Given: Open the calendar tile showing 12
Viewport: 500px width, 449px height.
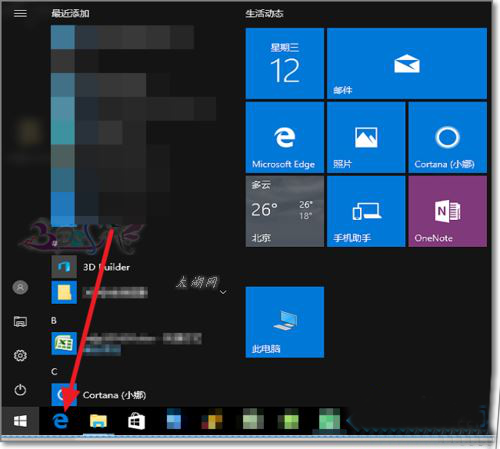Looking at the screenshot, I should (285, 63).
